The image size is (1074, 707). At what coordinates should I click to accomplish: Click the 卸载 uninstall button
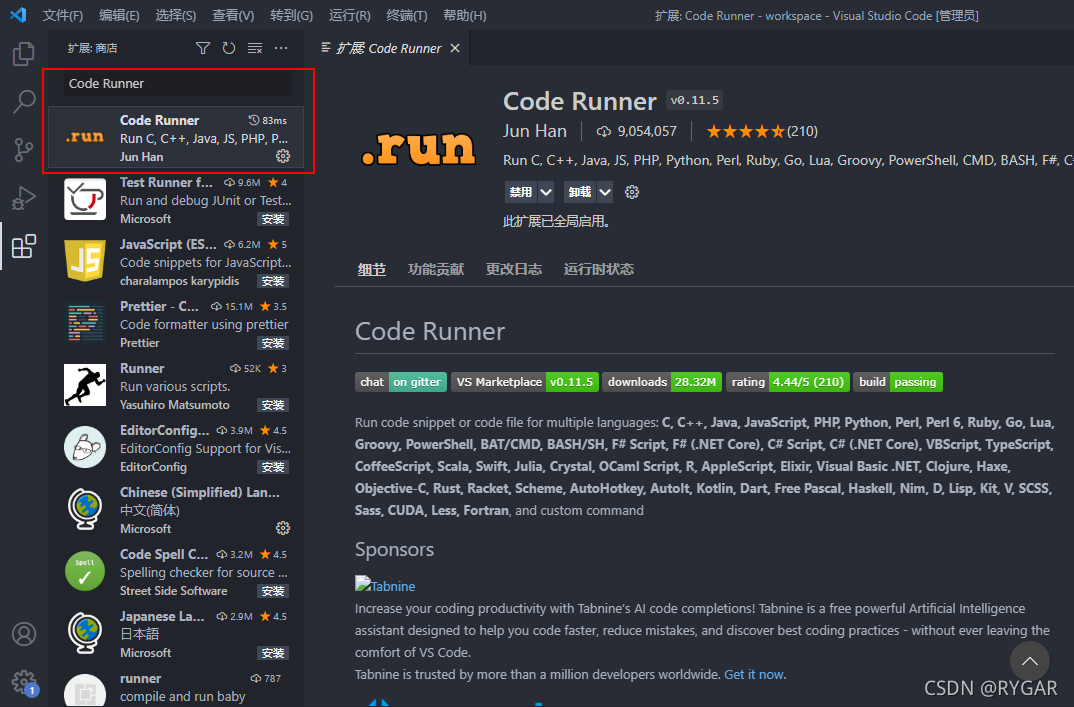click(x=580, y=192)
